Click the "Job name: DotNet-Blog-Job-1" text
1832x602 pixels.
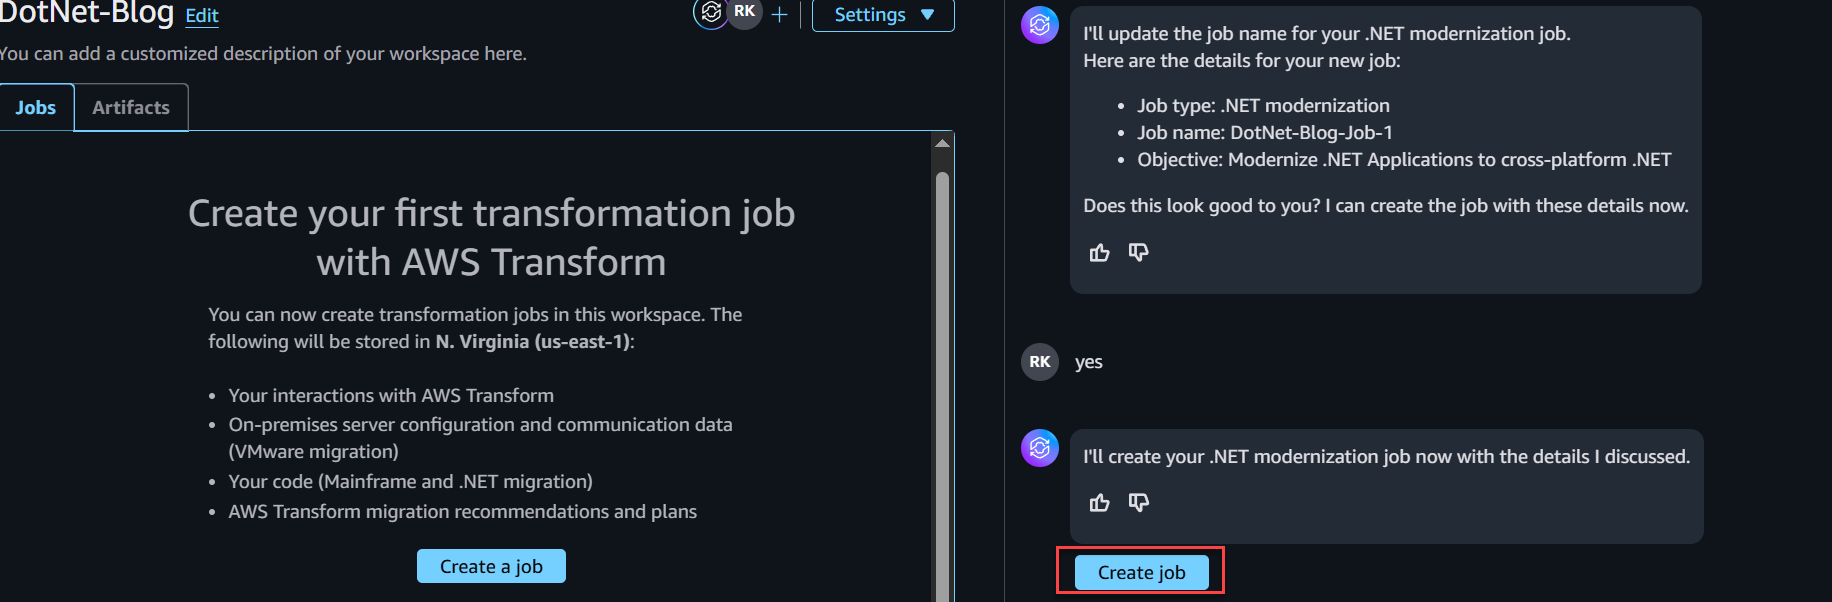point(1264,132)
